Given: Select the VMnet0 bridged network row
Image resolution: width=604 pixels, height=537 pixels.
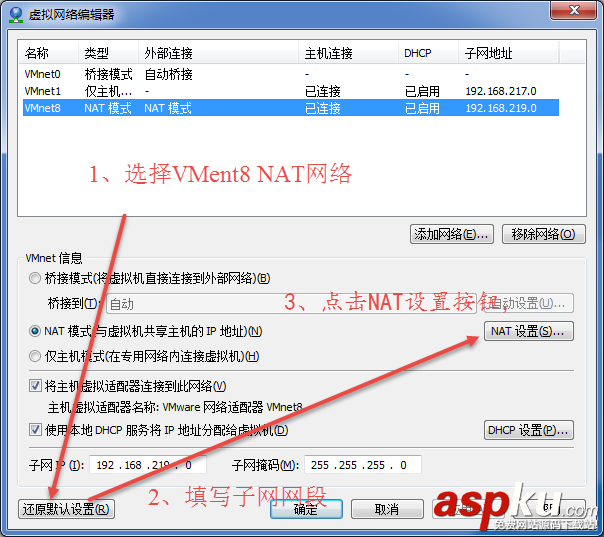Looking at the screenshot, I should coord(291,74).
